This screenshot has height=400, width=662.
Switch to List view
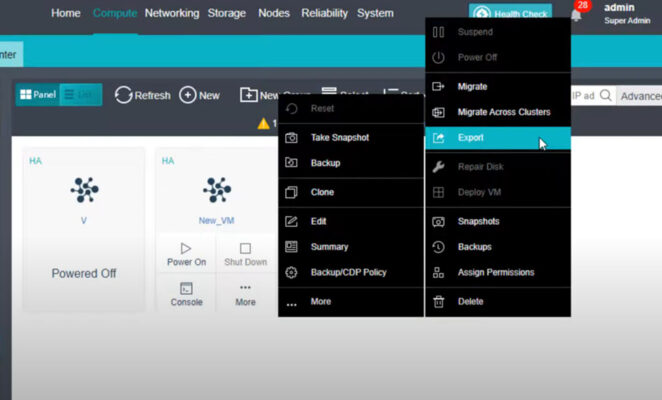tap(80, 94)
